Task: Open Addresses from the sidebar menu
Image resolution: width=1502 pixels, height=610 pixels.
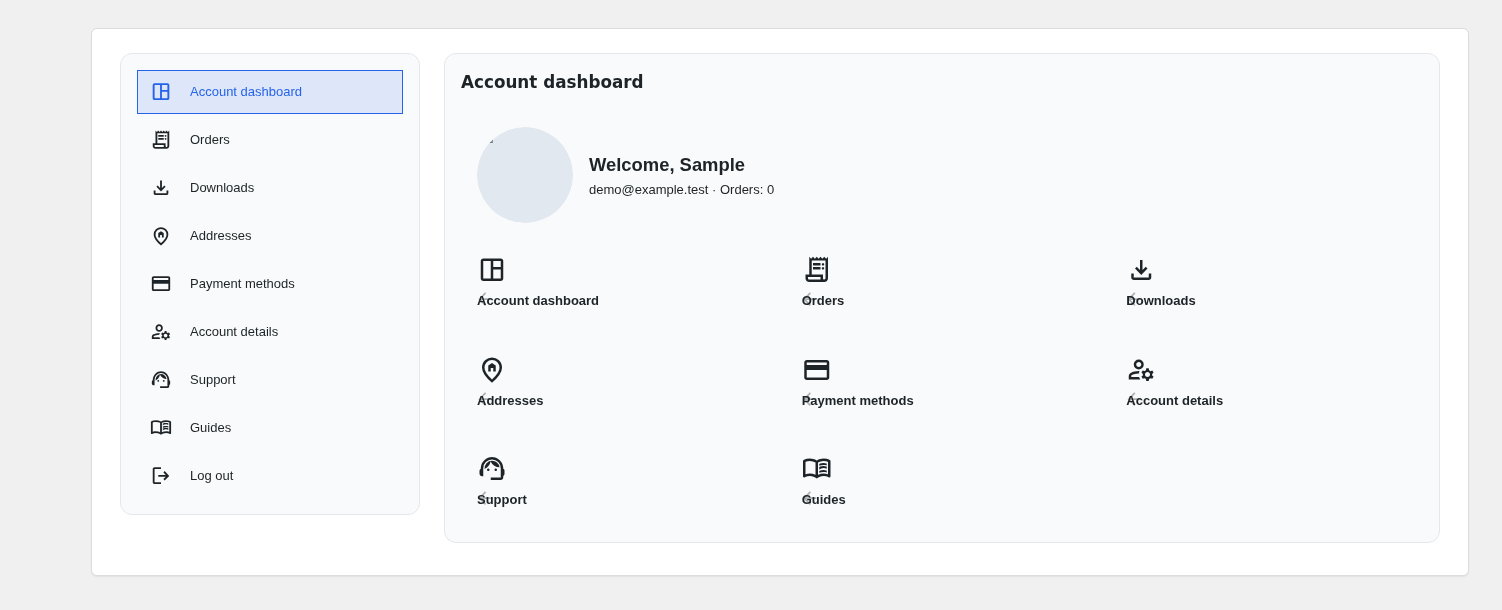Action: click(x=270, y=236)
